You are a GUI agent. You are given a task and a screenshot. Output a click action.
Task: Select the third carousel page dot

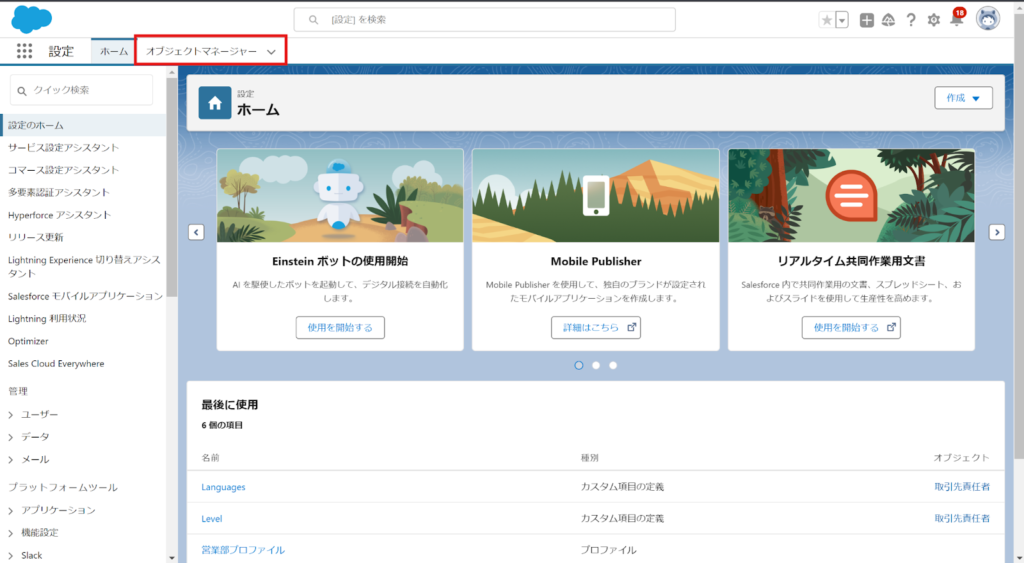[613, 365]
